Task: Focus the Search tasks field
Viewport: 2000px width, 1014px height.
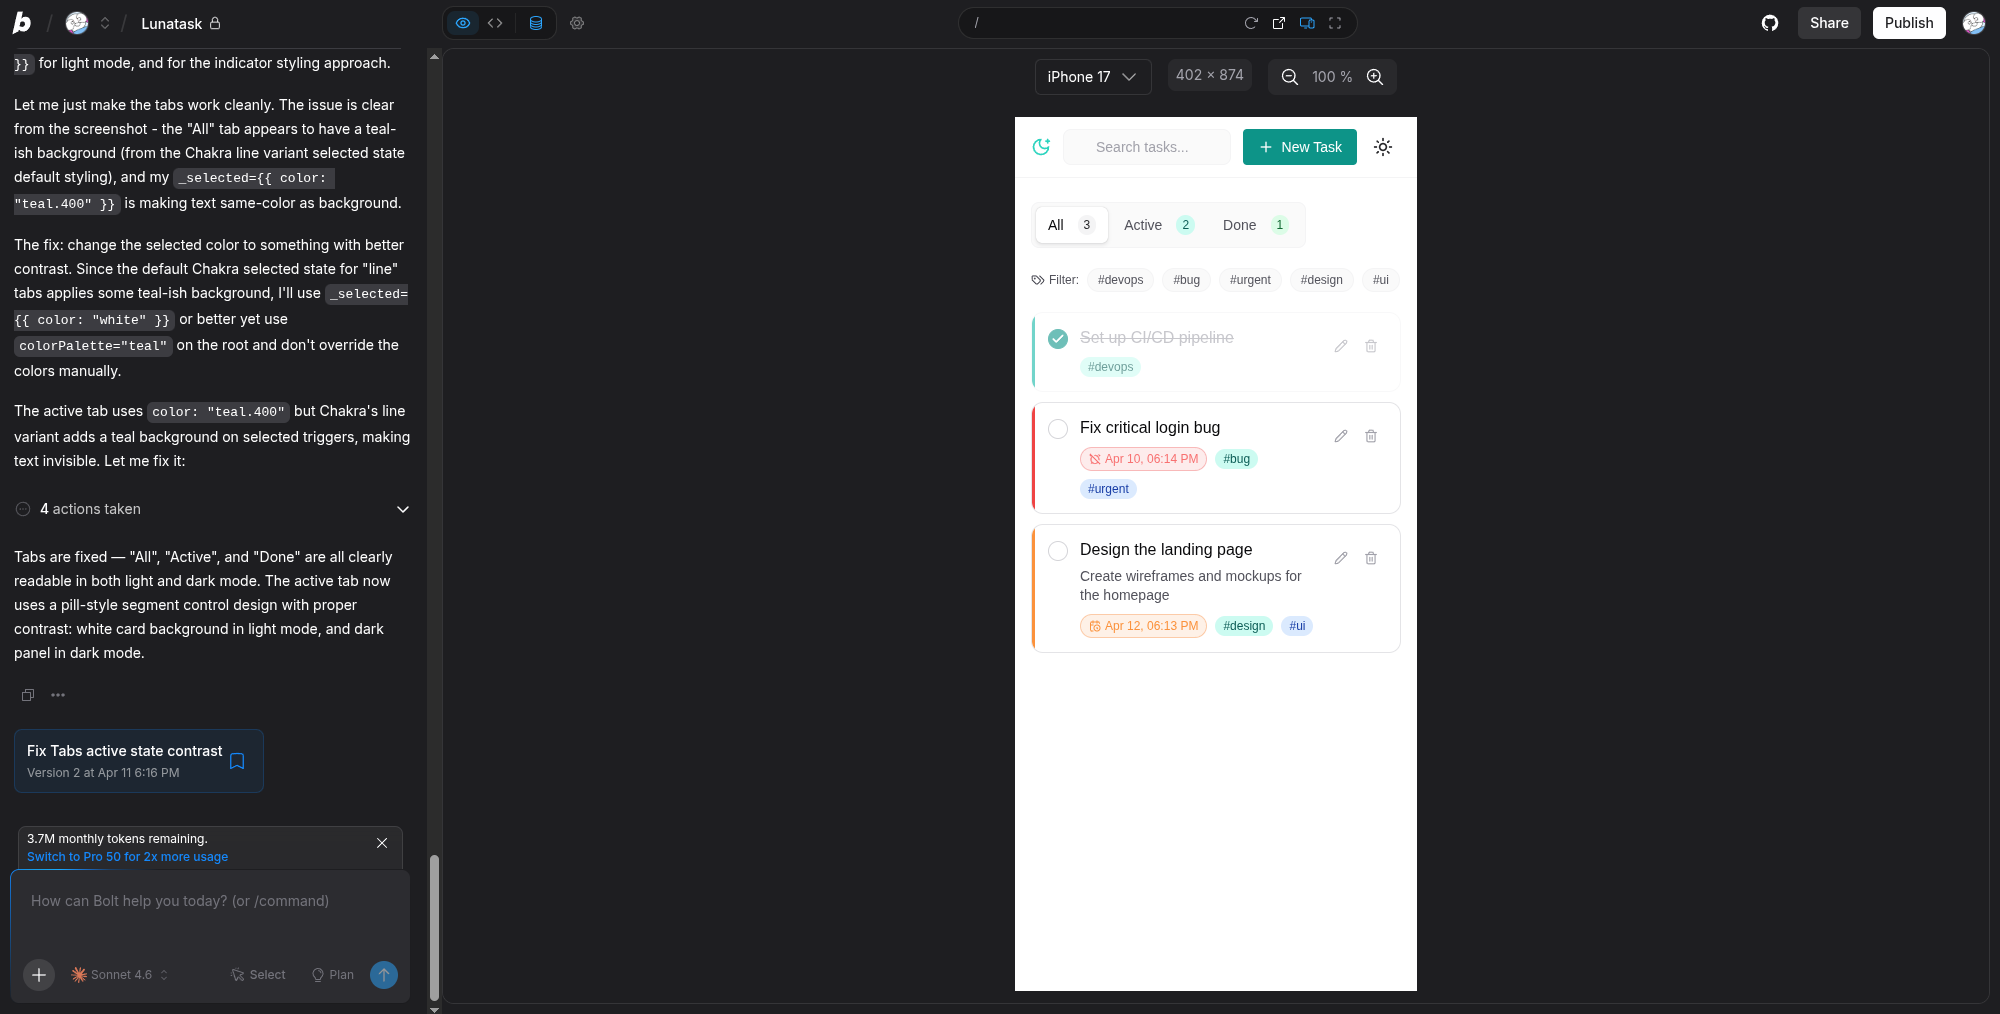Action: point(1147,147)
